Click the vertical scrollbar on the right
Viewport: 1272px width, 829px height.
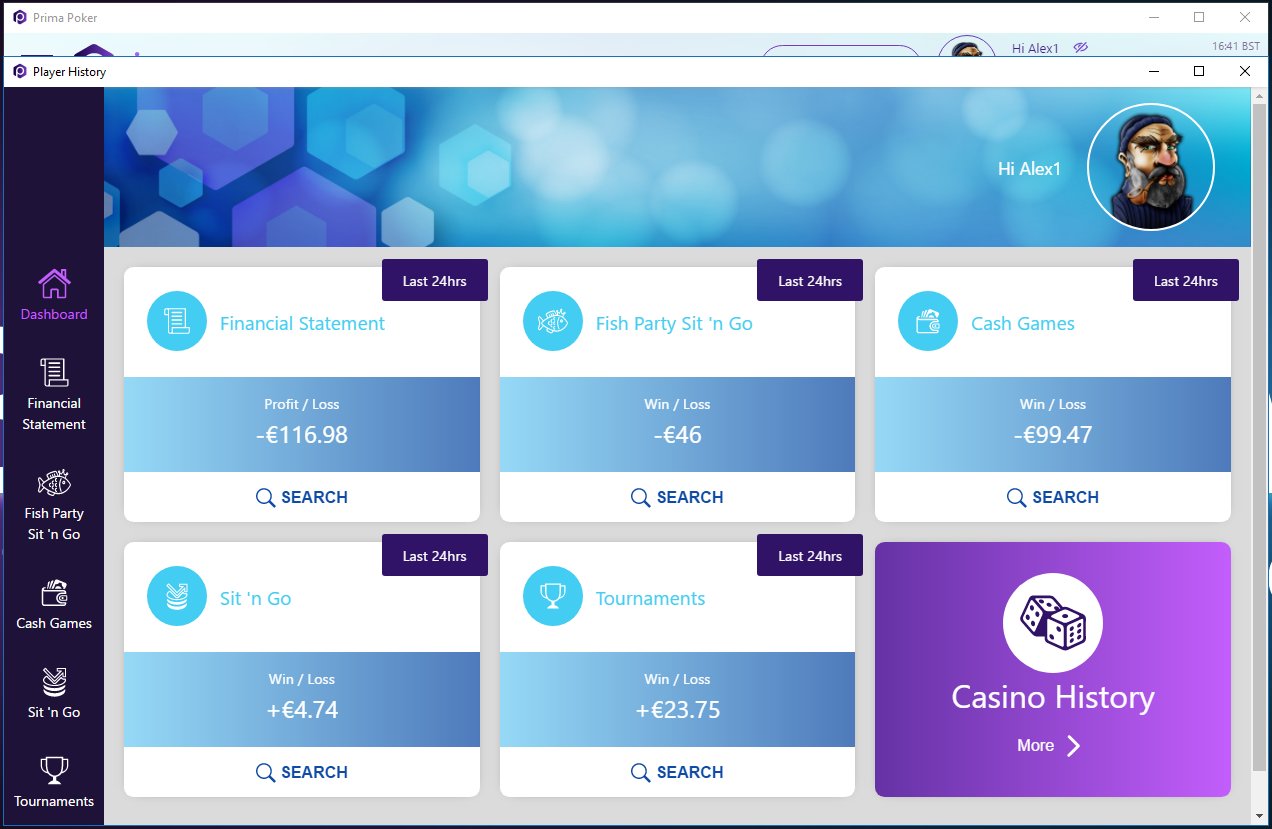point(1259,430)
